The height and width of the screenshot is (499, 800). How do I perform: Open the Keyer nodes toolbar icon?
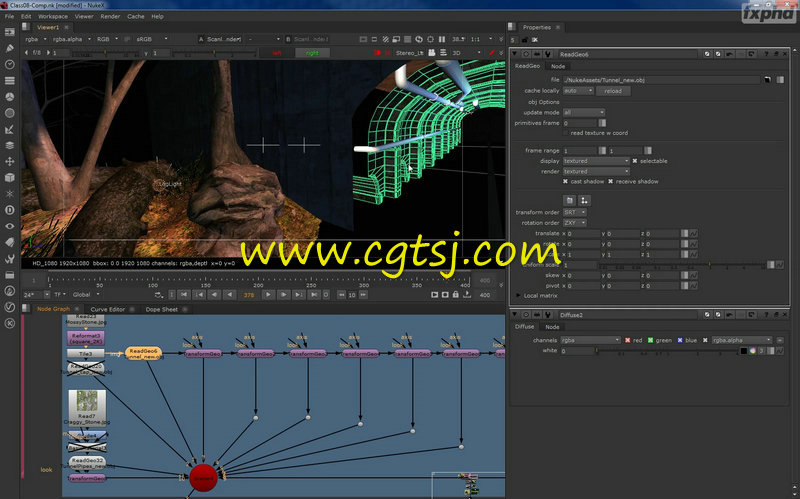tap(9, 129)
